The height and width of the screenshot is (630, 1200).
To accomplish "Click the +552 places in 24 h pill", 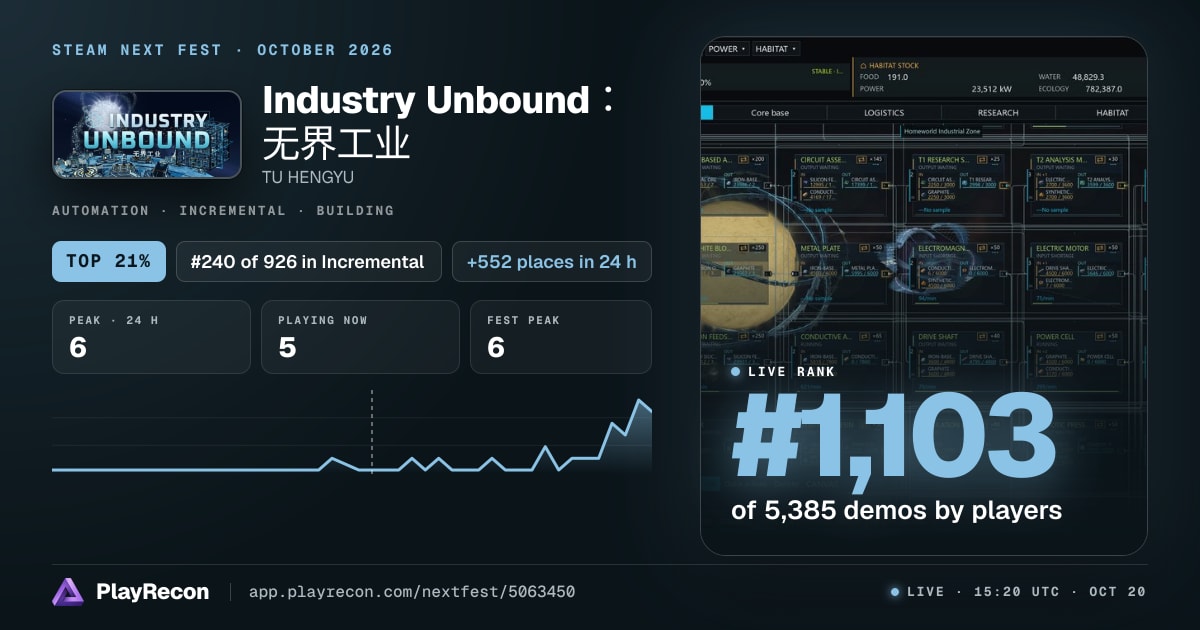I will point(552,262).
